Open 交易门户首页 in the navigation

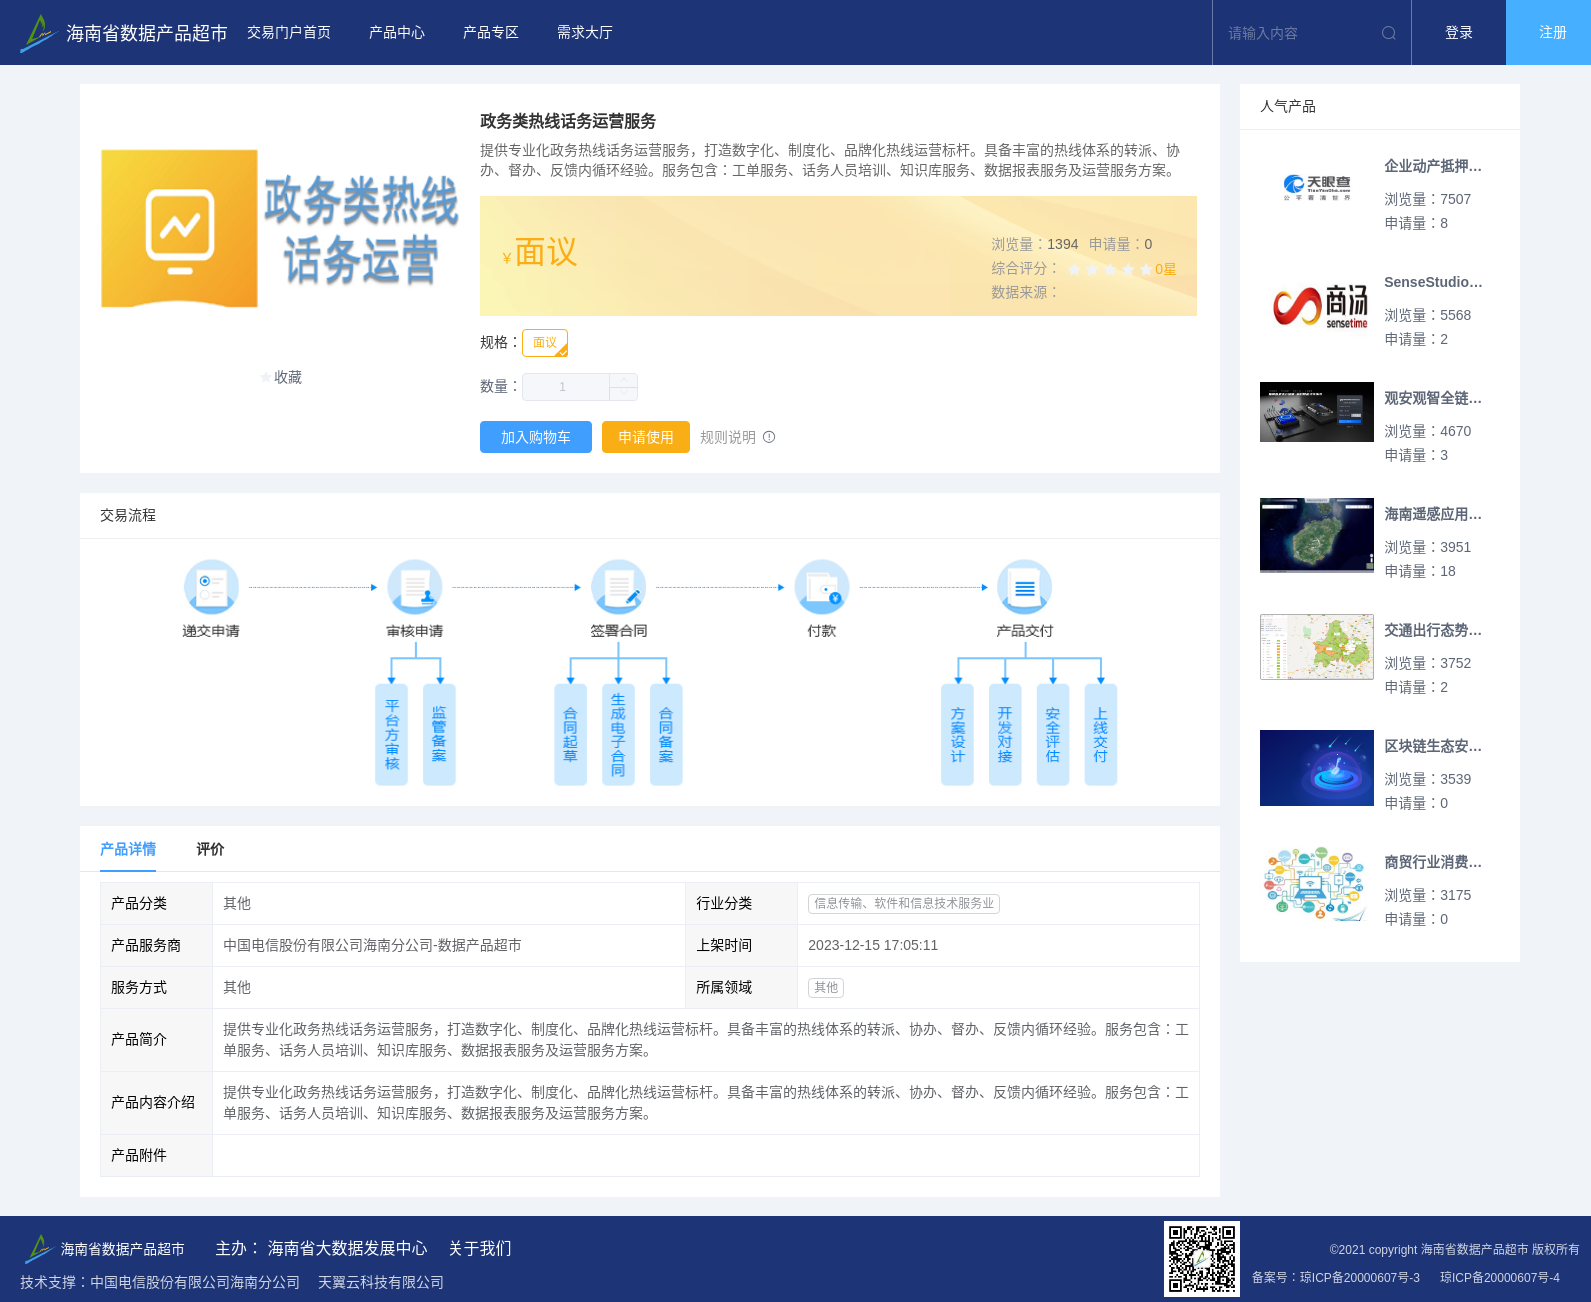[289, 33]
